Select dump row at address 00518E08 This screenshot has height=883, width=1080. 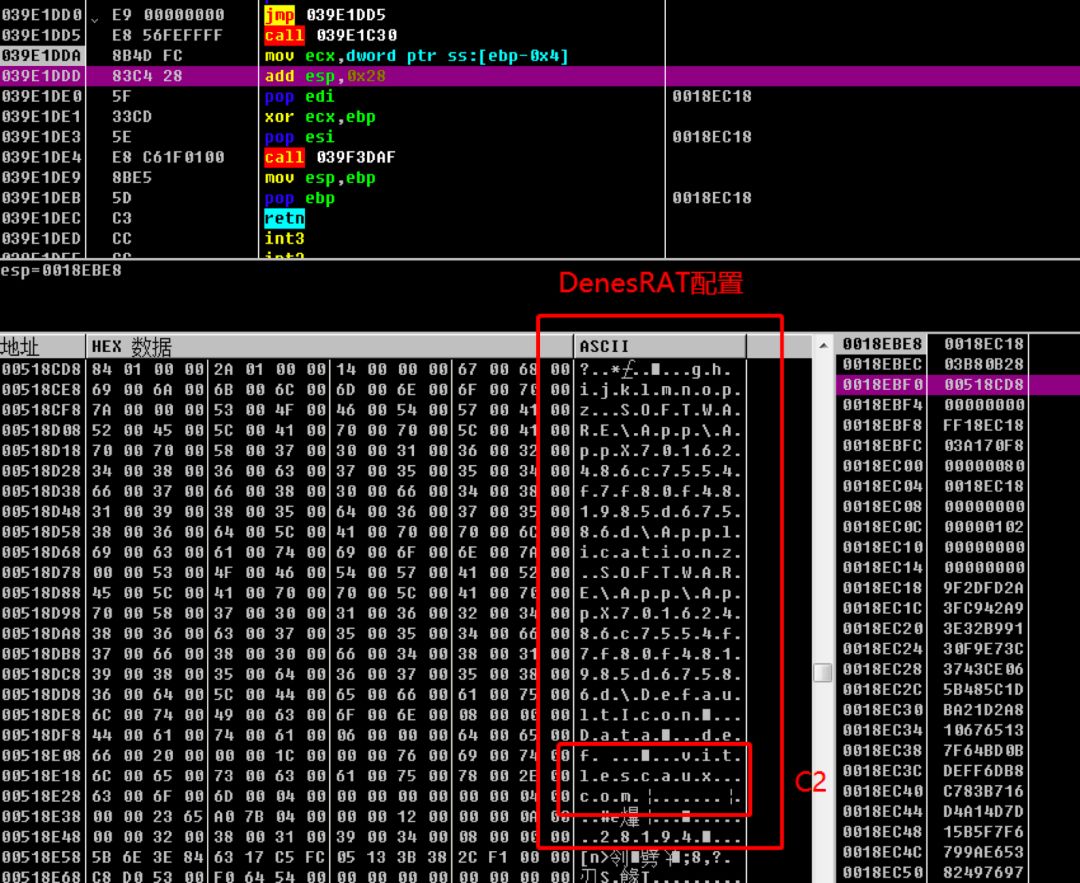coord(372,756)
